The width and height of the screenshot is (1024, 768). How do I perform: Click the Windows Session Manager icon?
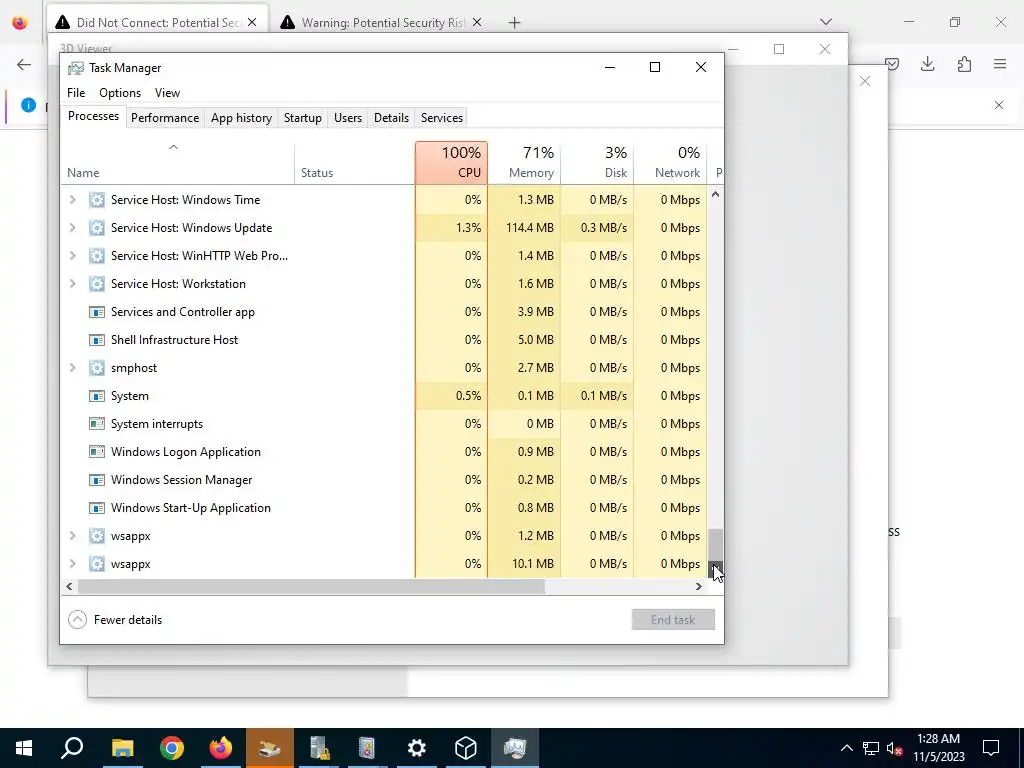[97, 480]
